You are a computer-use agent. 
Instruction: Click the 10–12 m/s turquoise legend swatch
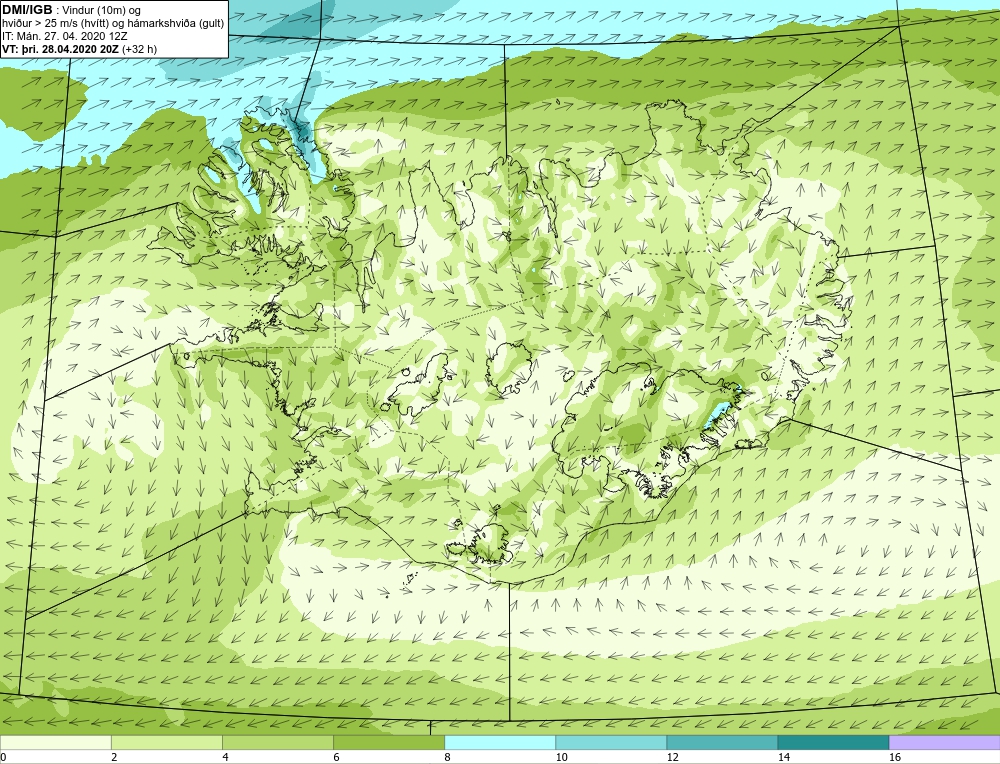[610, 742]
